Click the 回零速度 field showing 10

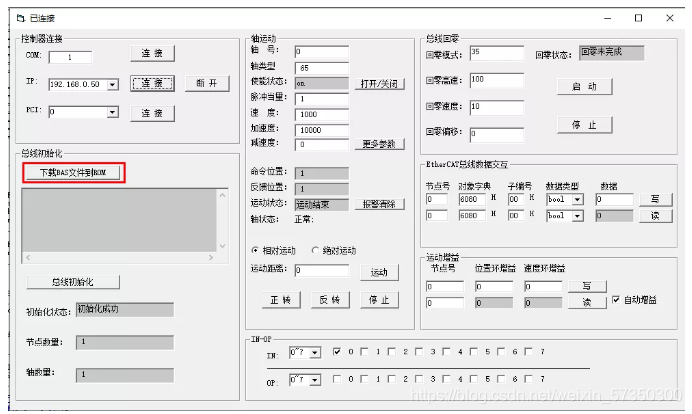pyautogui.click(x=497, y=108)
